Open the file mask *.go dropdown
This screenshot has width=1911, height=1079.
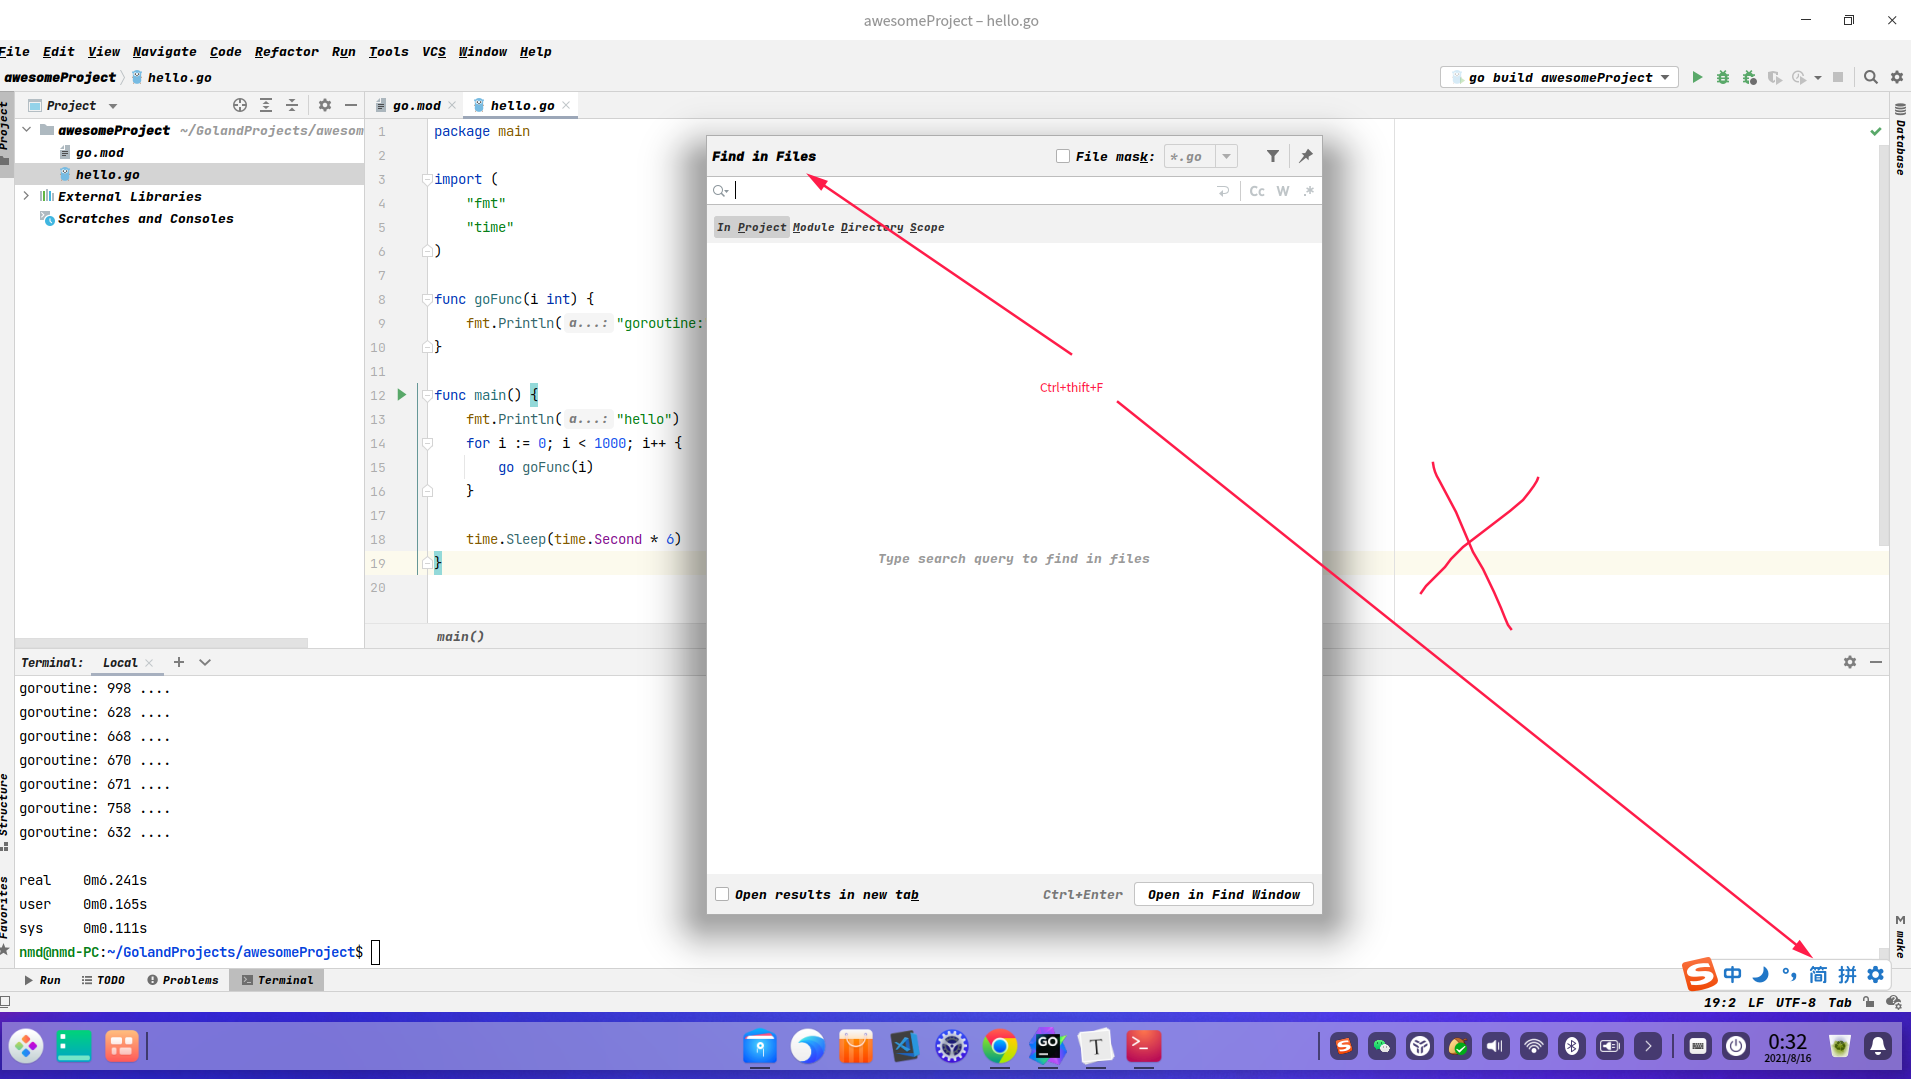(x=1226, y=156)
